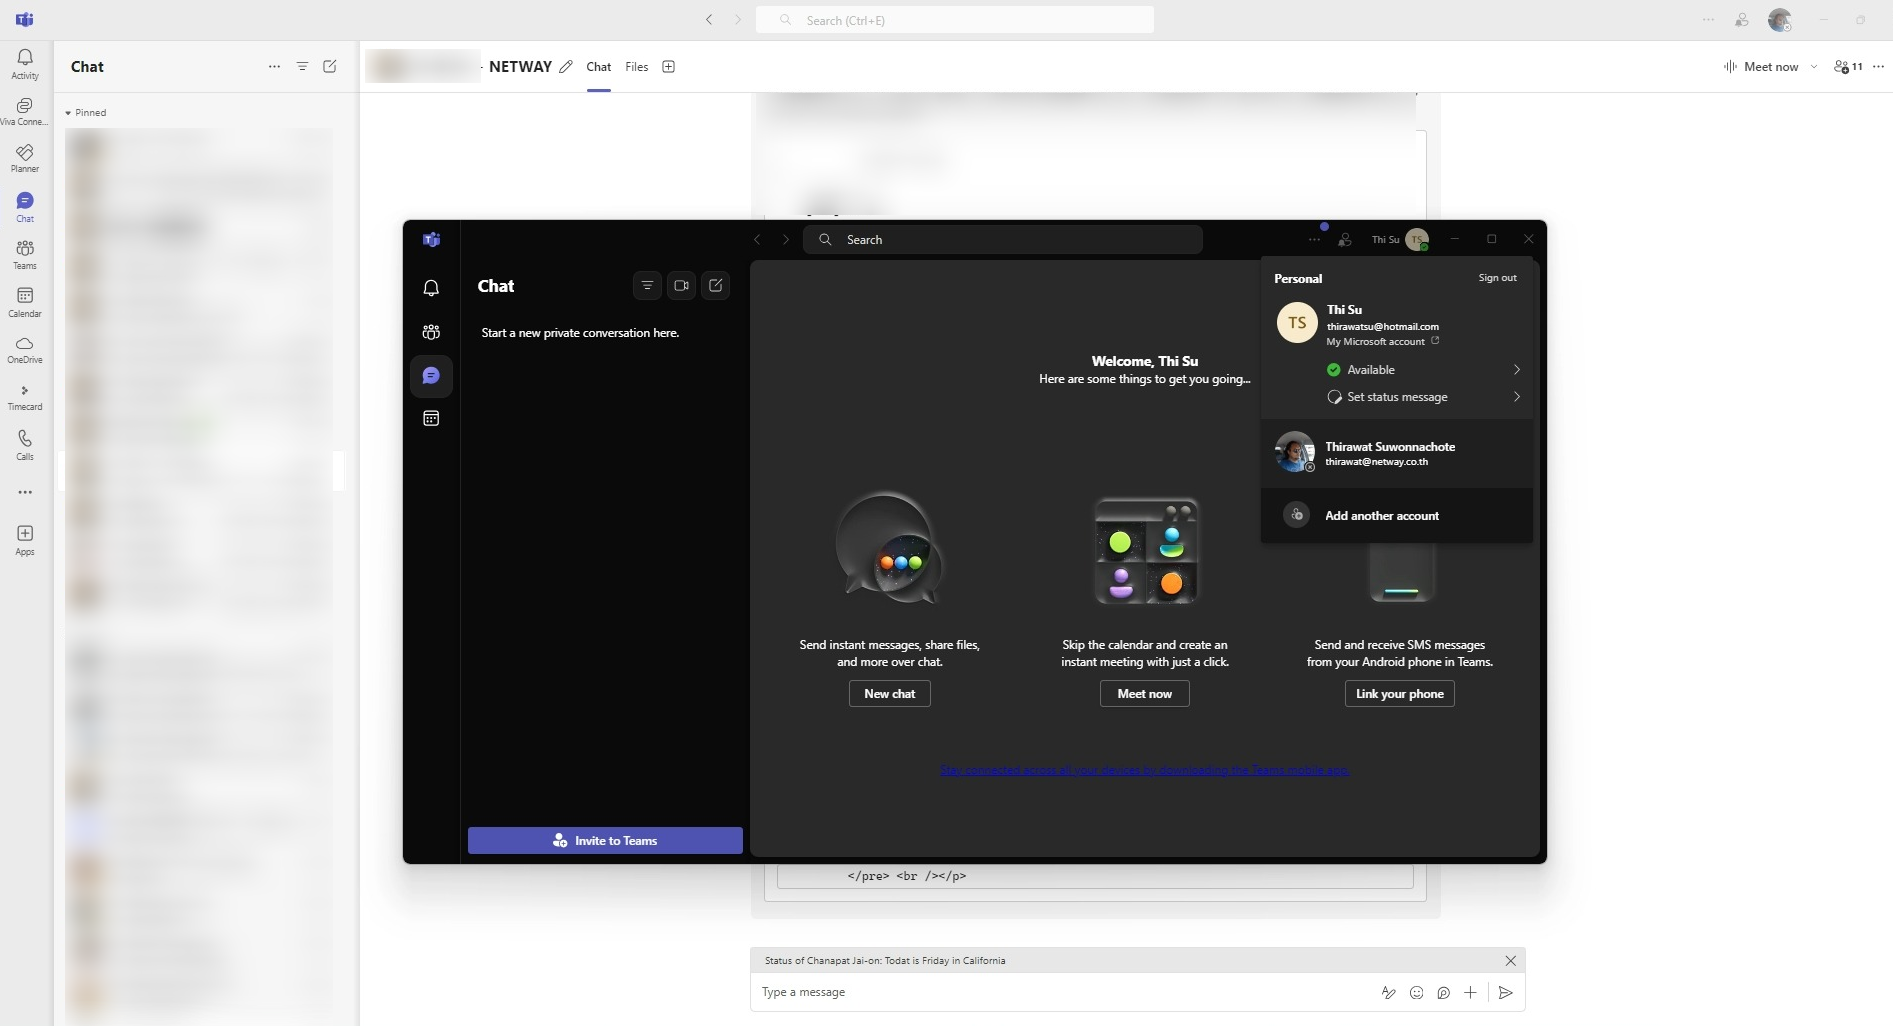
Task: Open My Microsoft account link
Action: [1382, 342]
